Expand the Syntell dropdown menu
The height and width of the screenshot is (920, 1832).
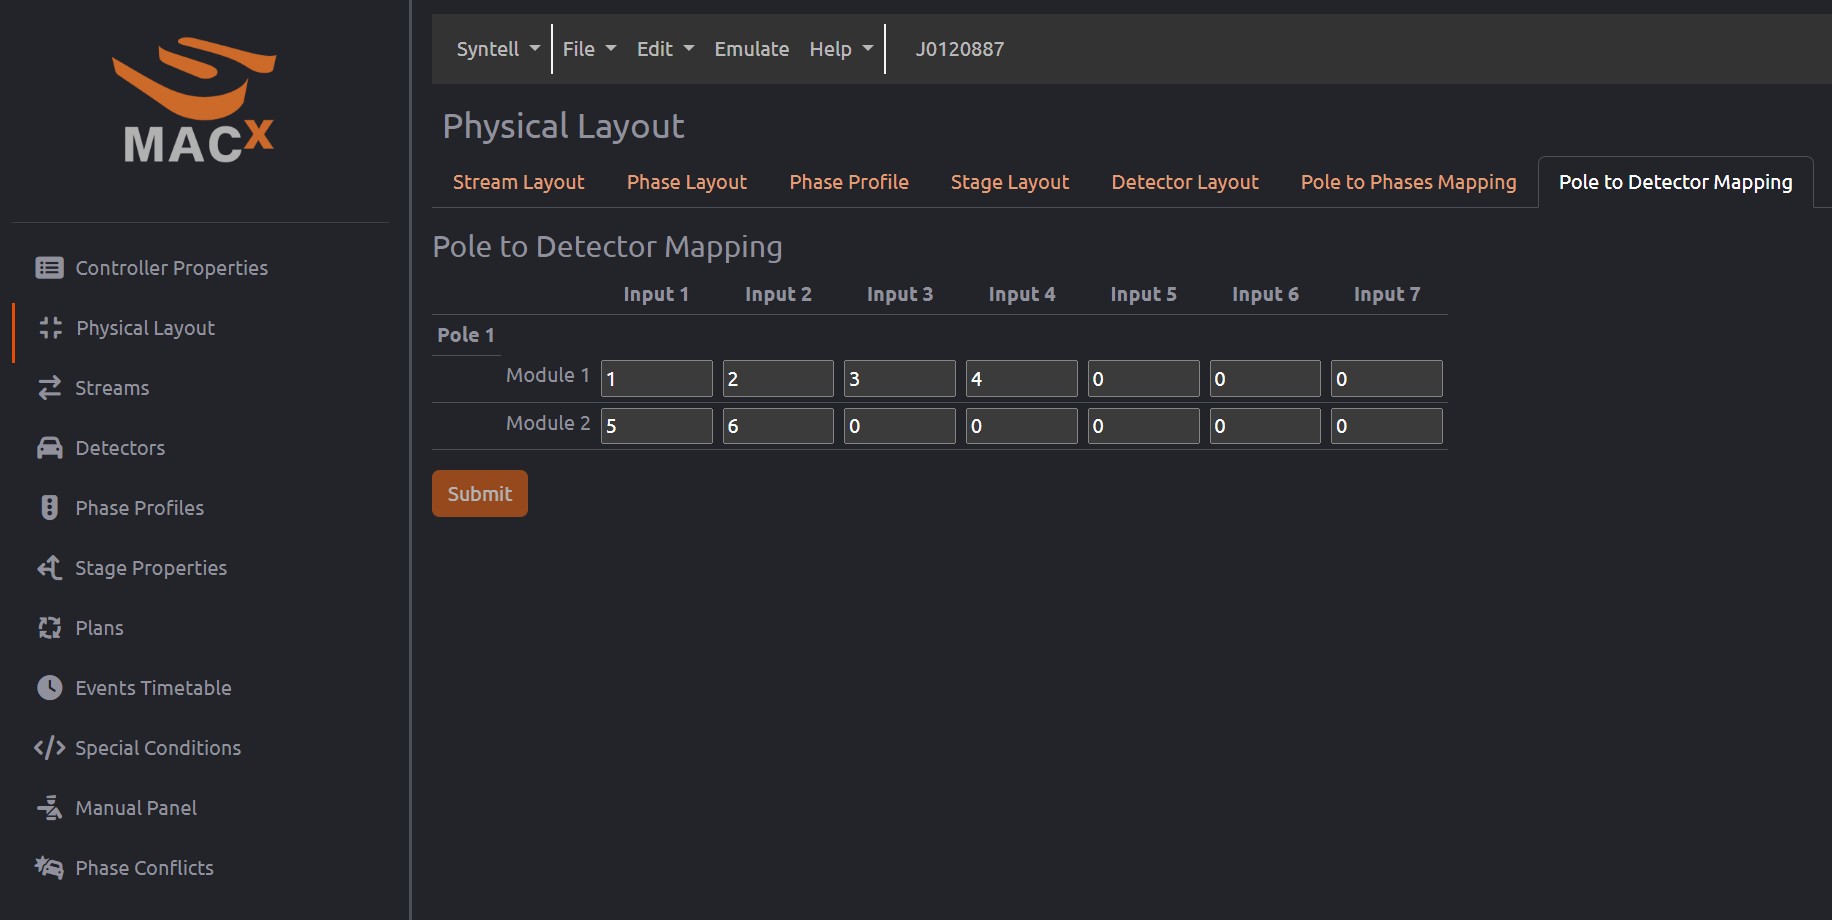click(497, 49)
